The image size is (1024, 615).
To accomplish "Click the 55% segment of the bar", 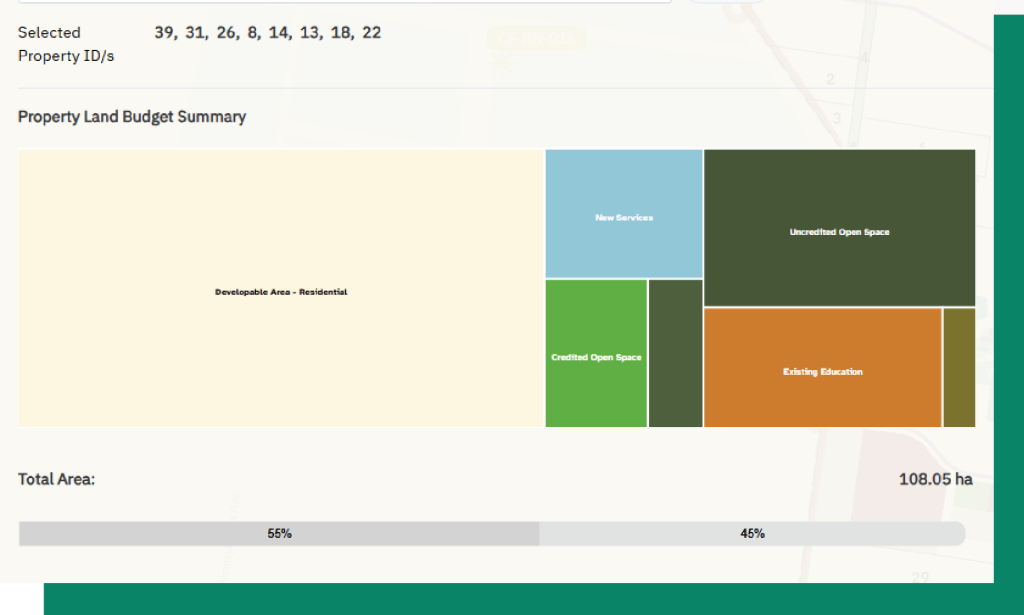I will click(x=279, y=534).
